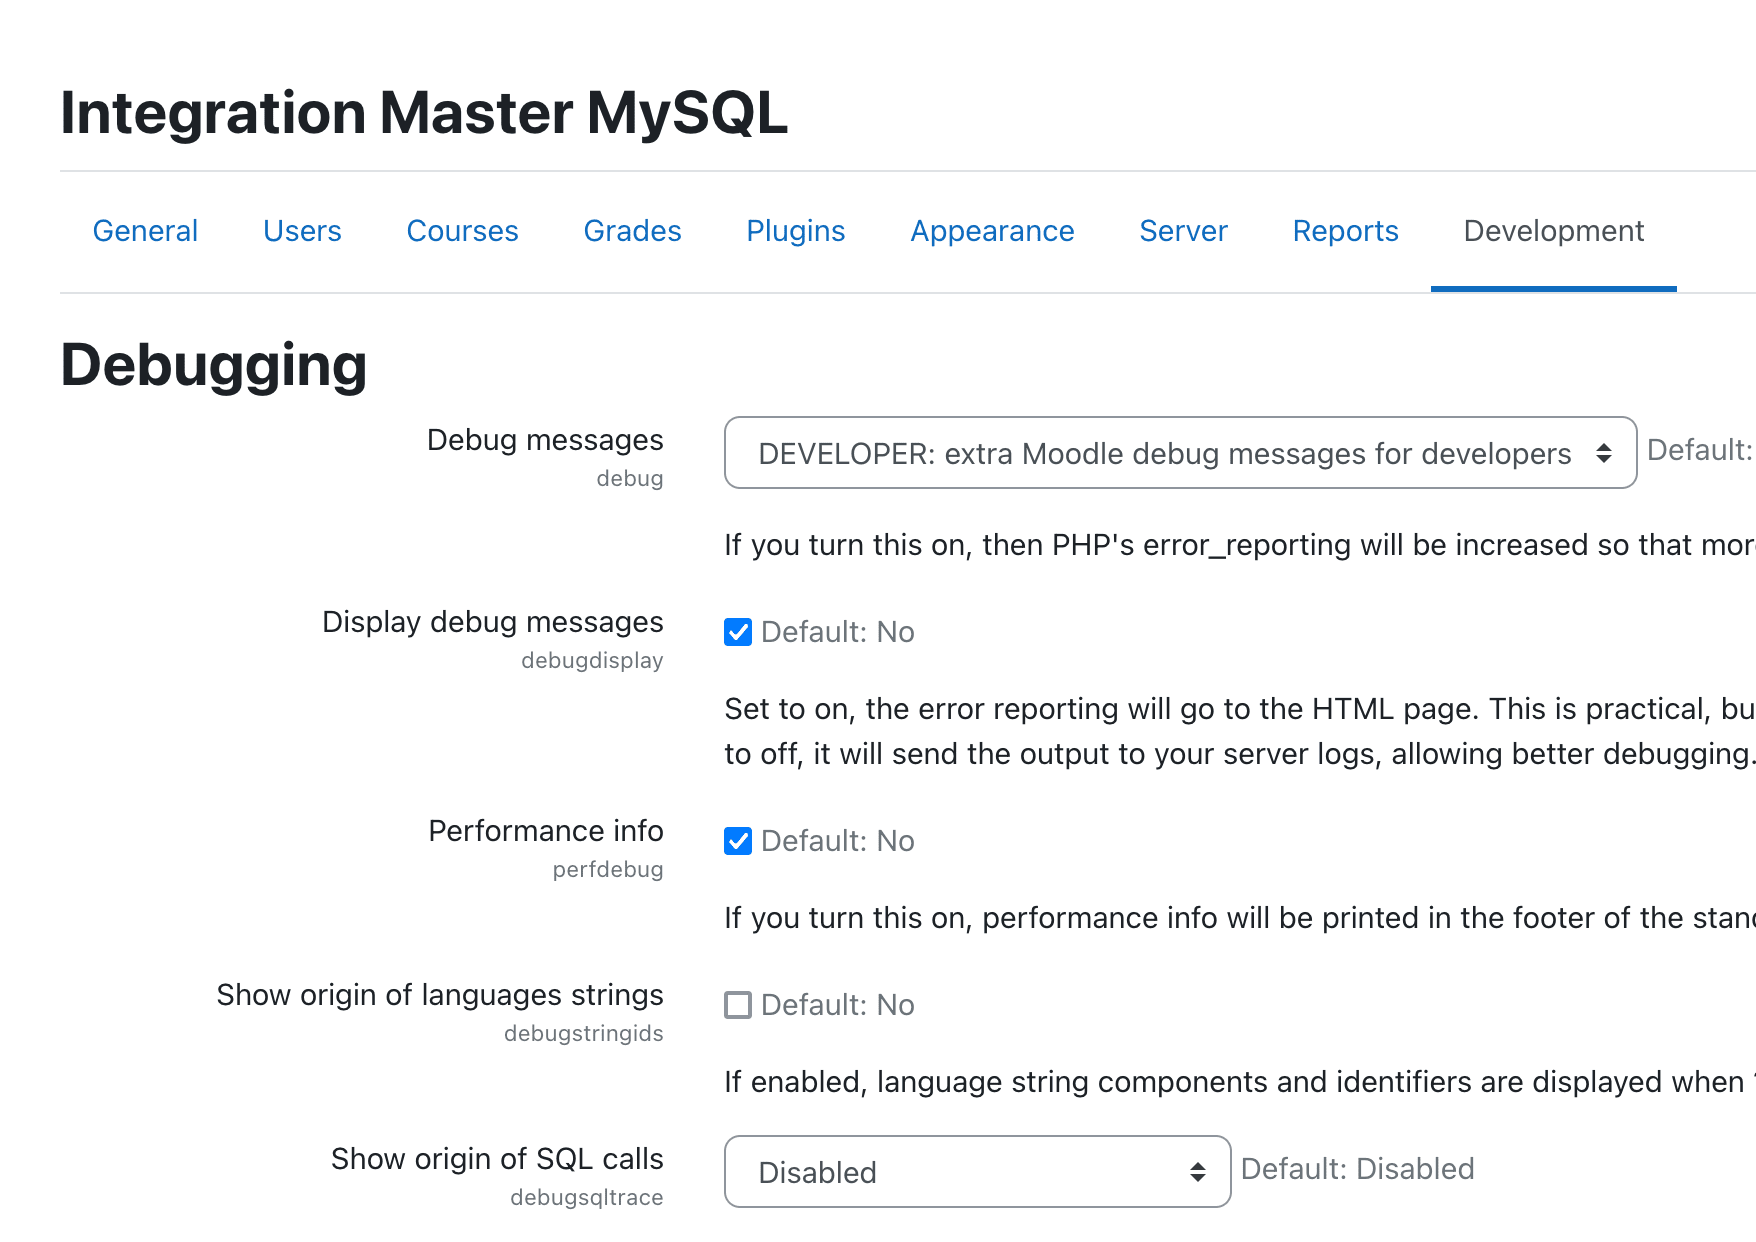Open the Show origin of SQL calls dropdown
This screenshot has height=1242, width=1756.
click(x=977, y=1172)
